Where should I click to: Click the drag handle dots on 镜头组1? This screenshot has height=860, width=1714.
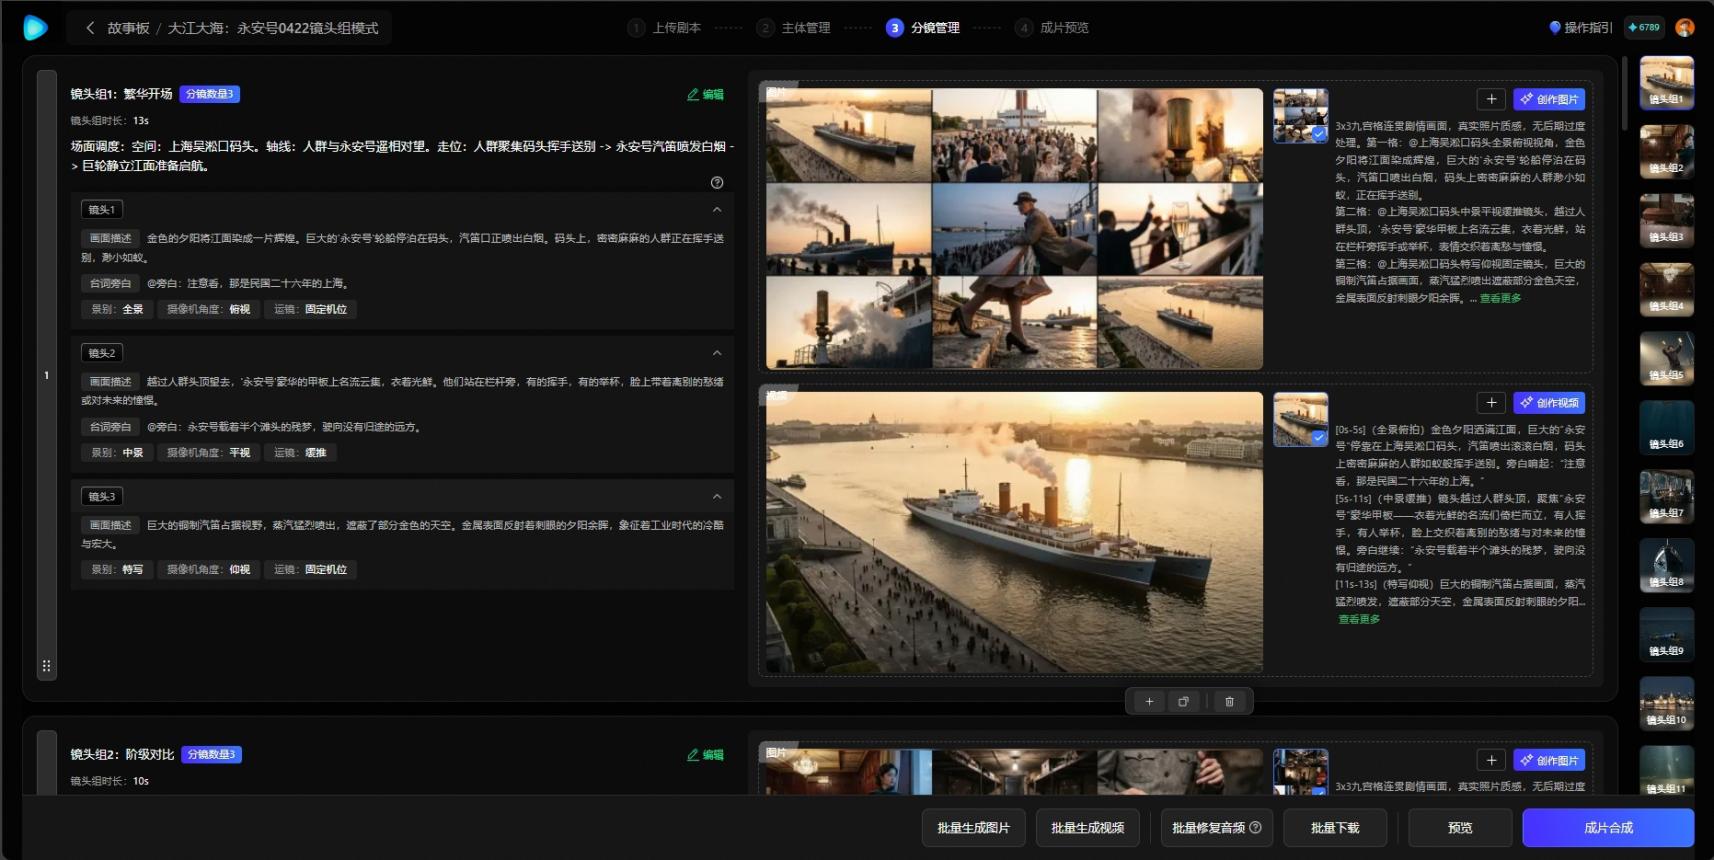coord(46,666)
